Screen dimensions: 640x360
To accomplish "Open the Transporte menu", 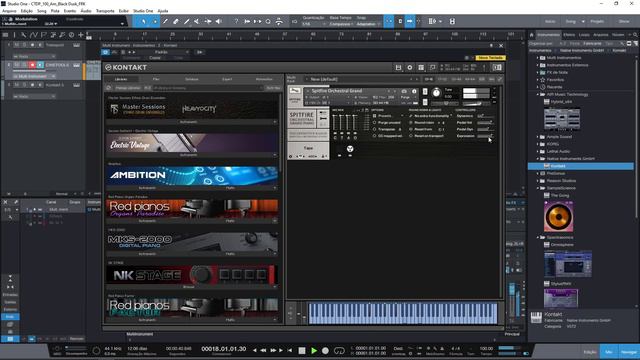I will [105, 11].
